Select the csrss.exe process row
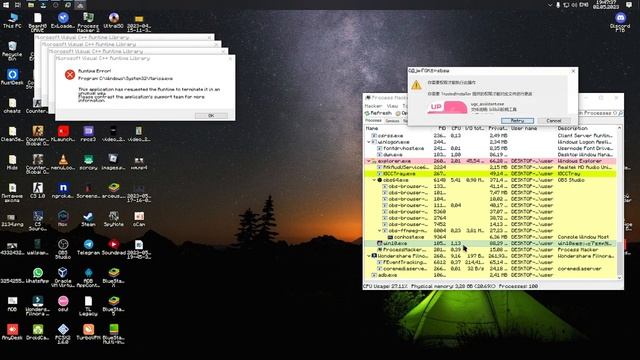This screenshot has width=640, height=360. click(x=490, y=136)
